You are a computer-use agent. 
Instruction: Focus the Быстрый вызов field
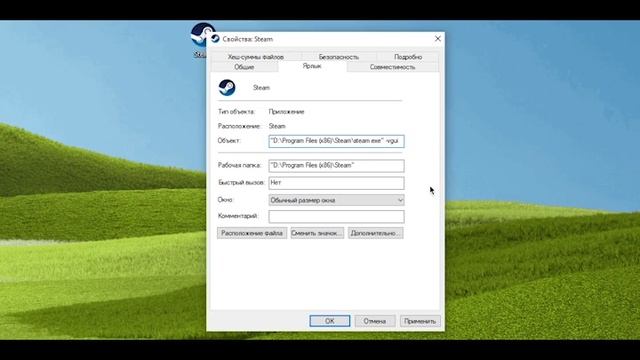336,183
